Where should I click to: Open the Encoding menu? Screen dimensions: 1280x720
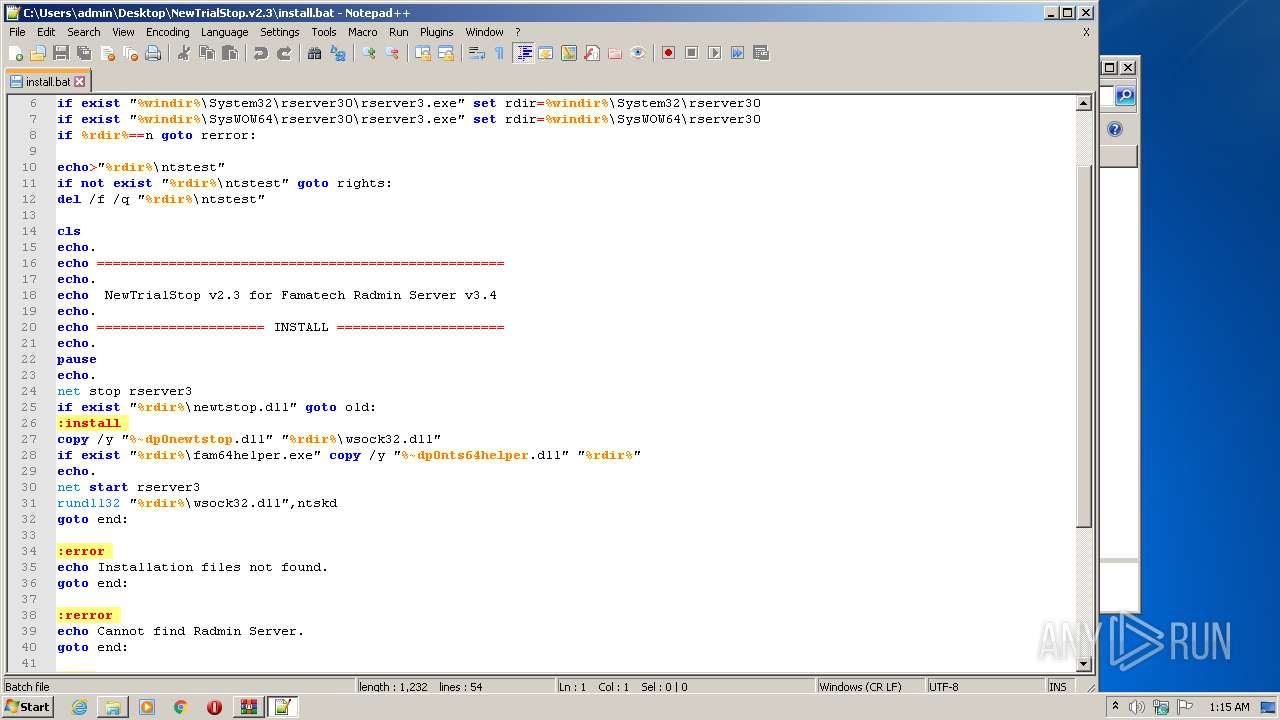(167, 32)
